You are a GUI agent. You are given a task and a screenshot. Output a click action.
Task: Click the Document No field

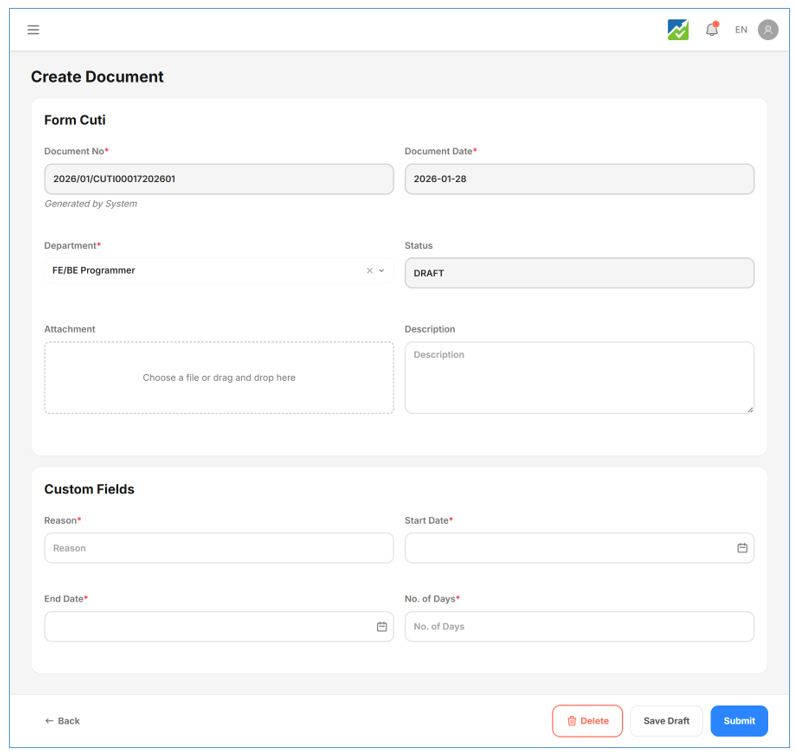[218, 179]
